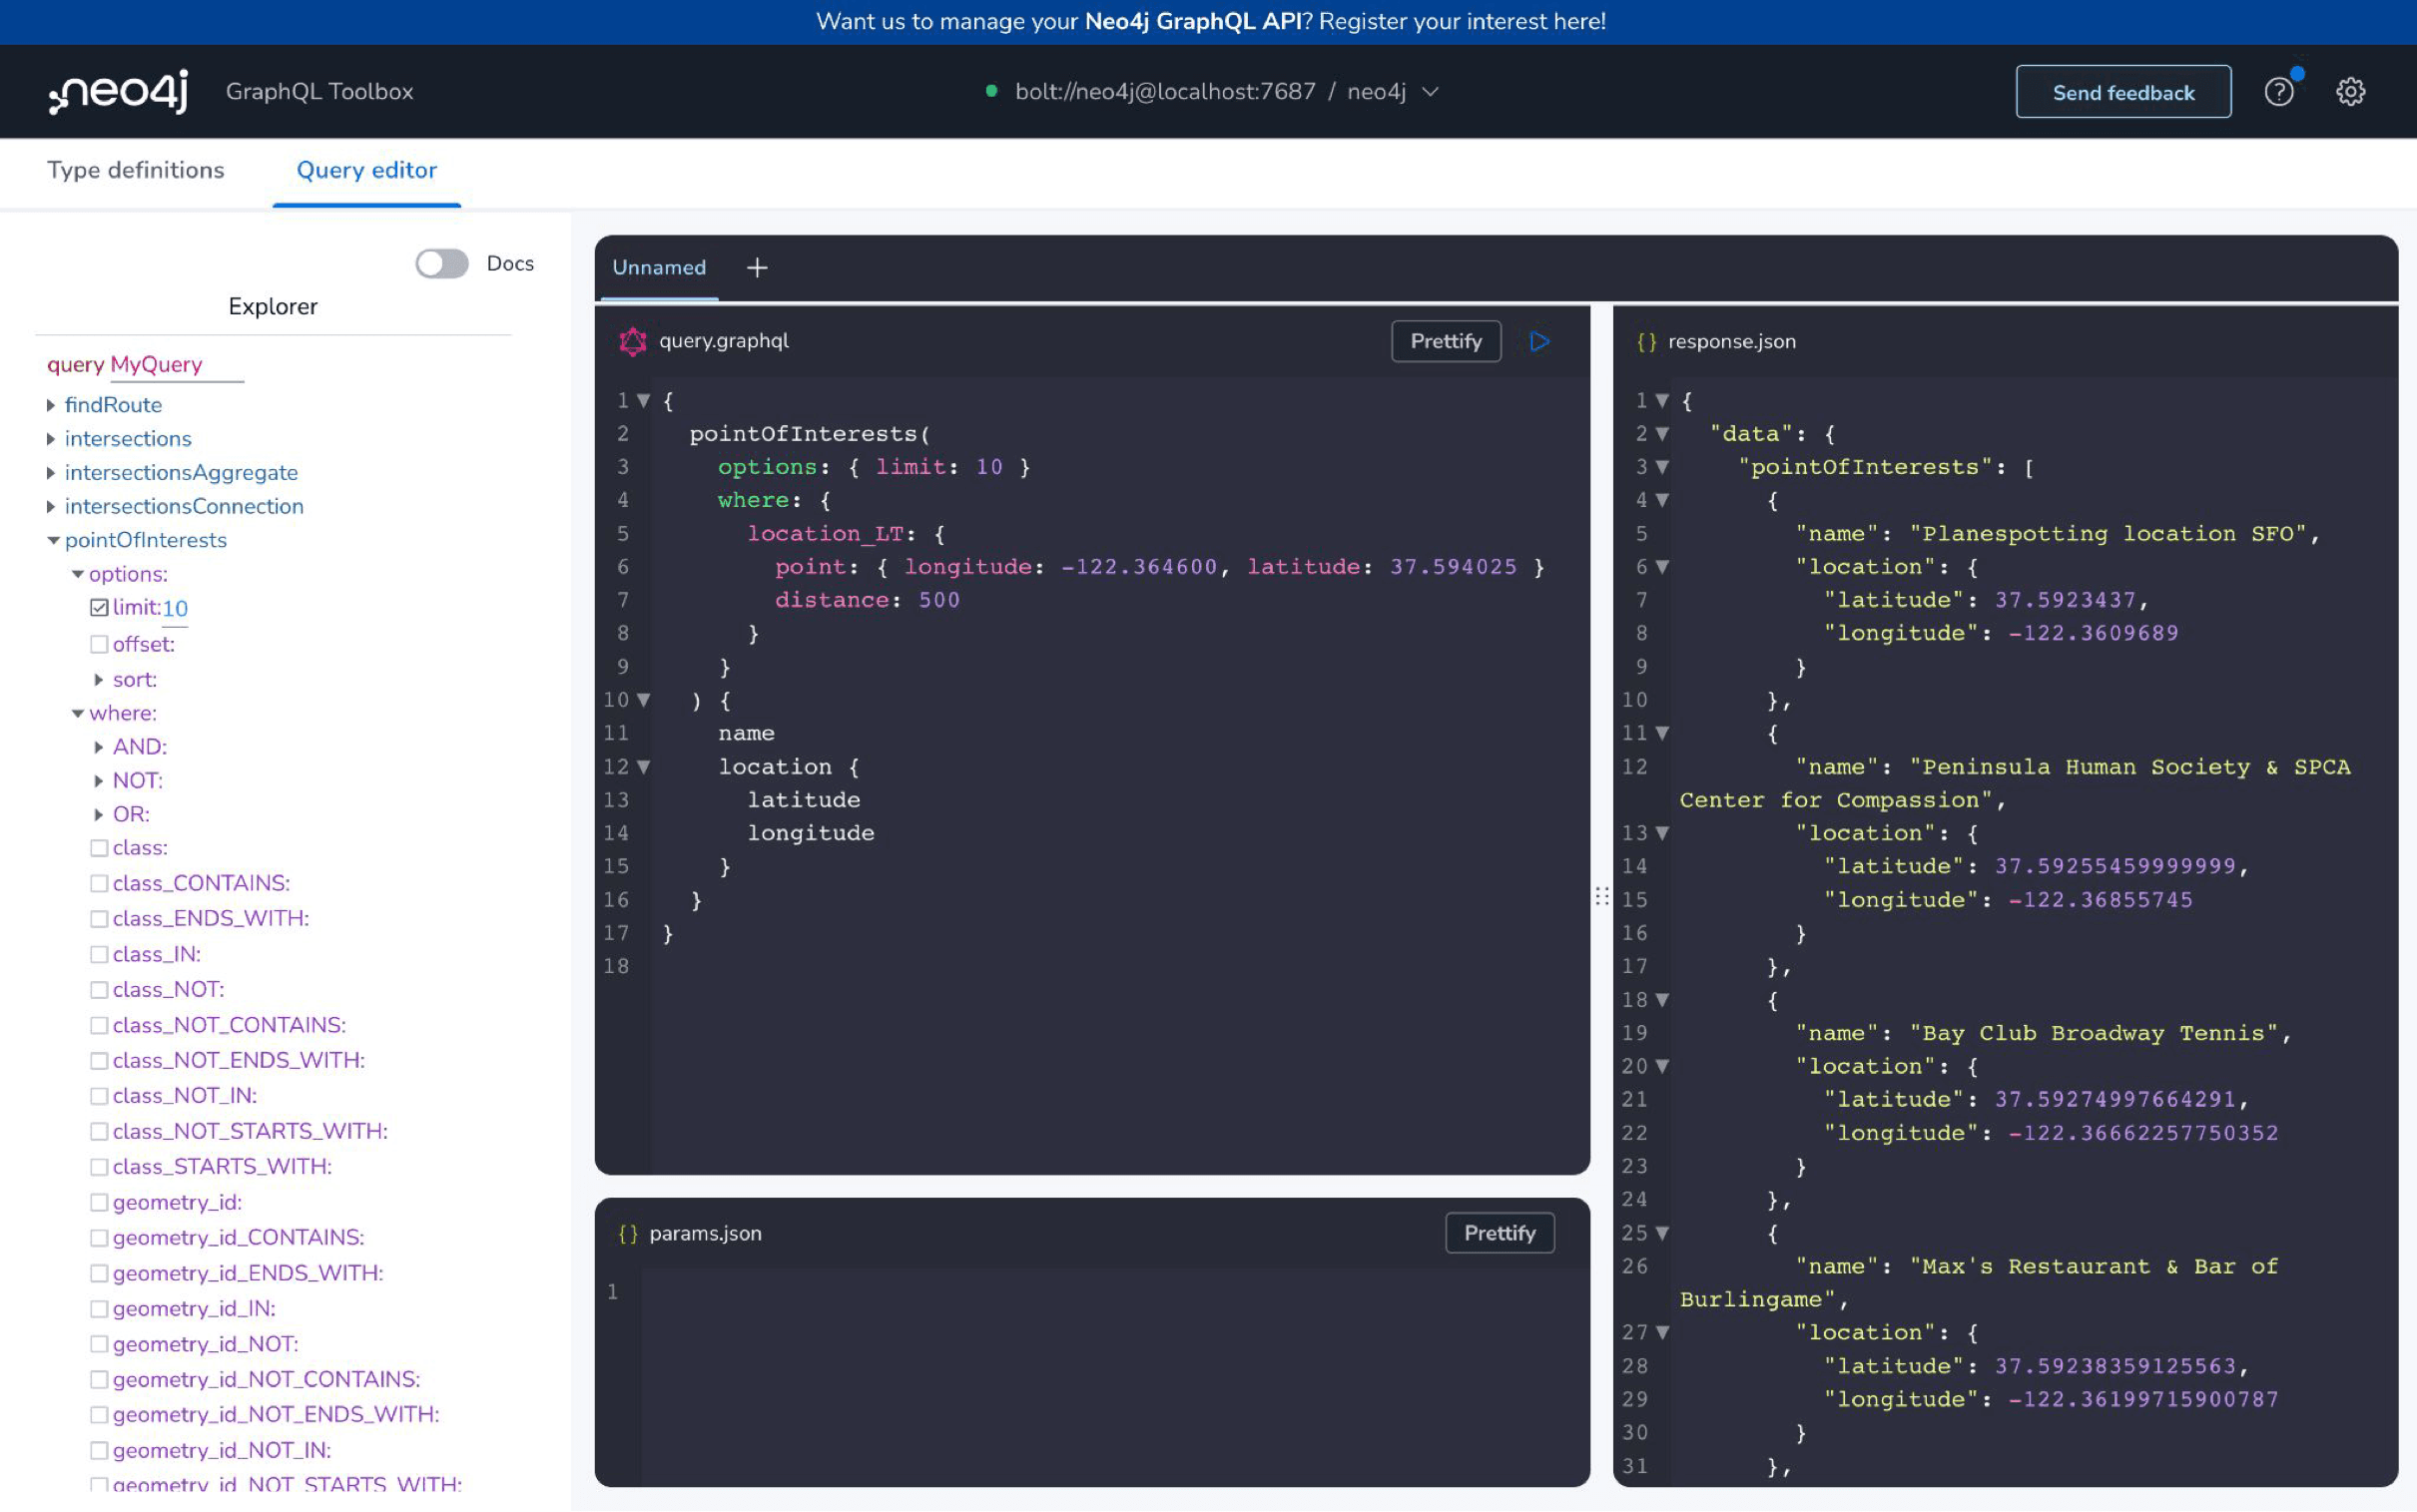Check geometry_id checkbox

99,1203
